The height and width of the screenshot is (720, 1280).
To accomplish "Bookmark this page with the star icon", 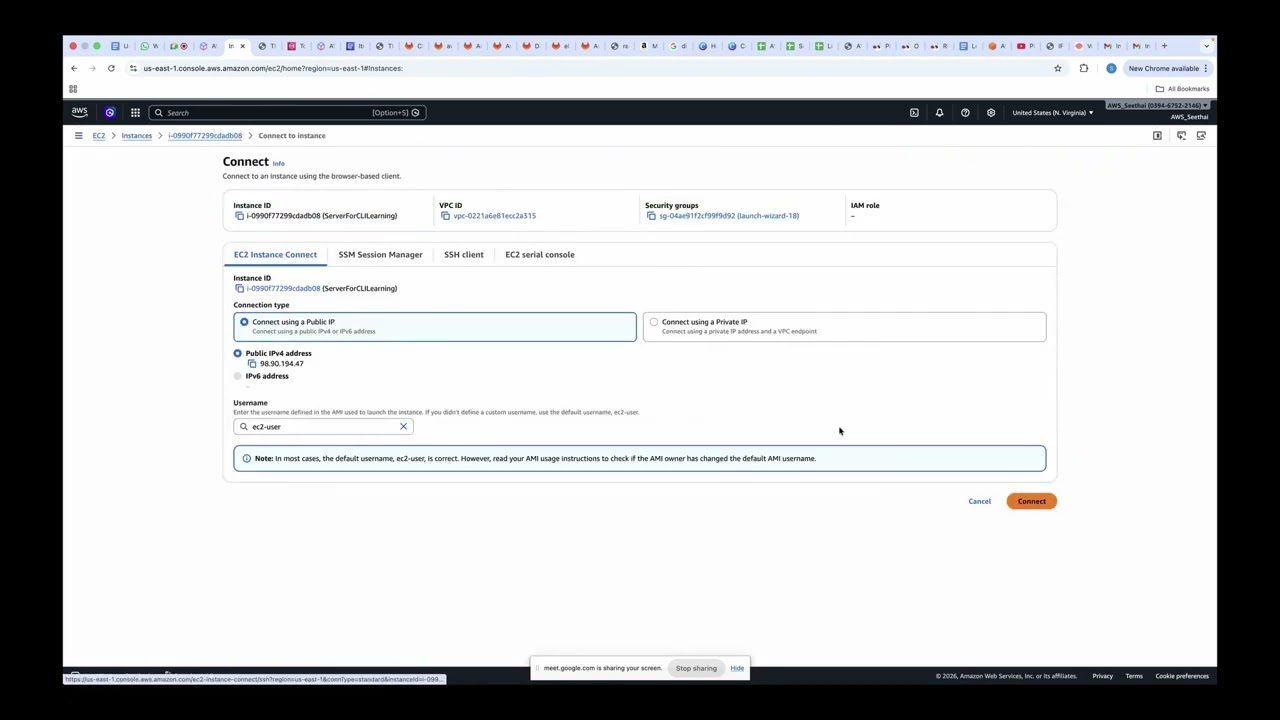I will pos(1057,68).
